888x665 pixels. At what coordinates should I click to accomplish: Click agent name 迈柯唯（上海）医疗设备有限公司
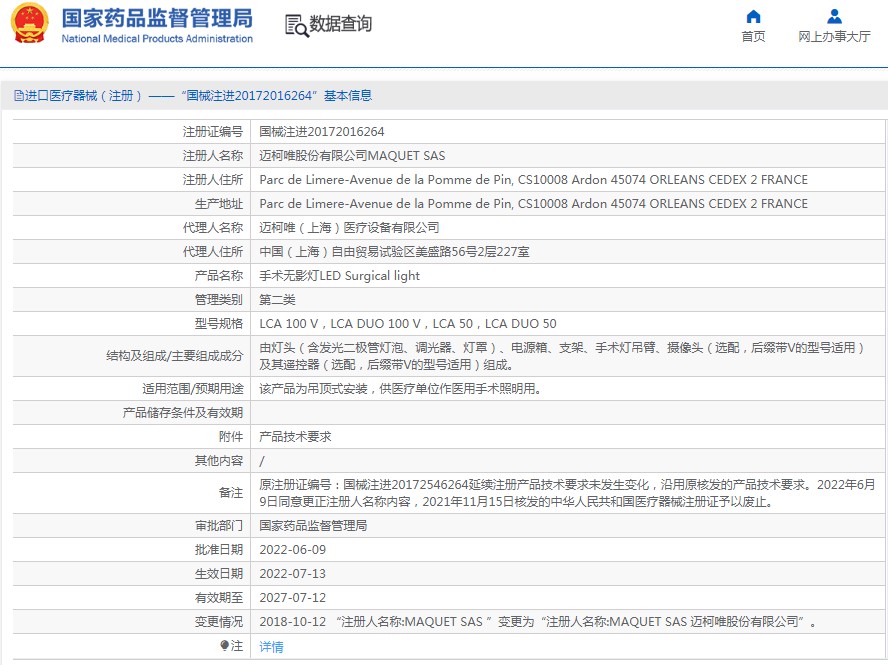349,228
